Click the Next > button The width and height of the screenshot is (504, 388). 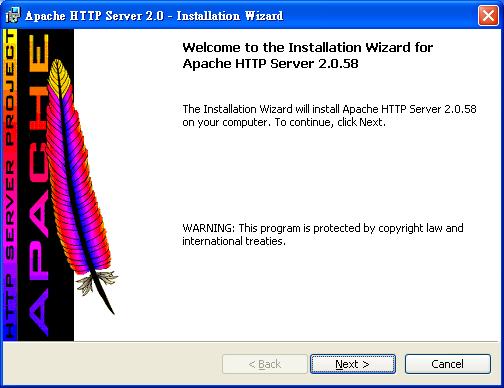[353, 364]
